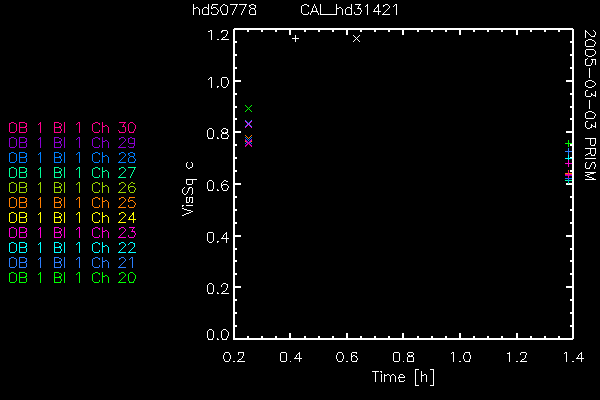Click the hd50778 title label

coord(224,10)
